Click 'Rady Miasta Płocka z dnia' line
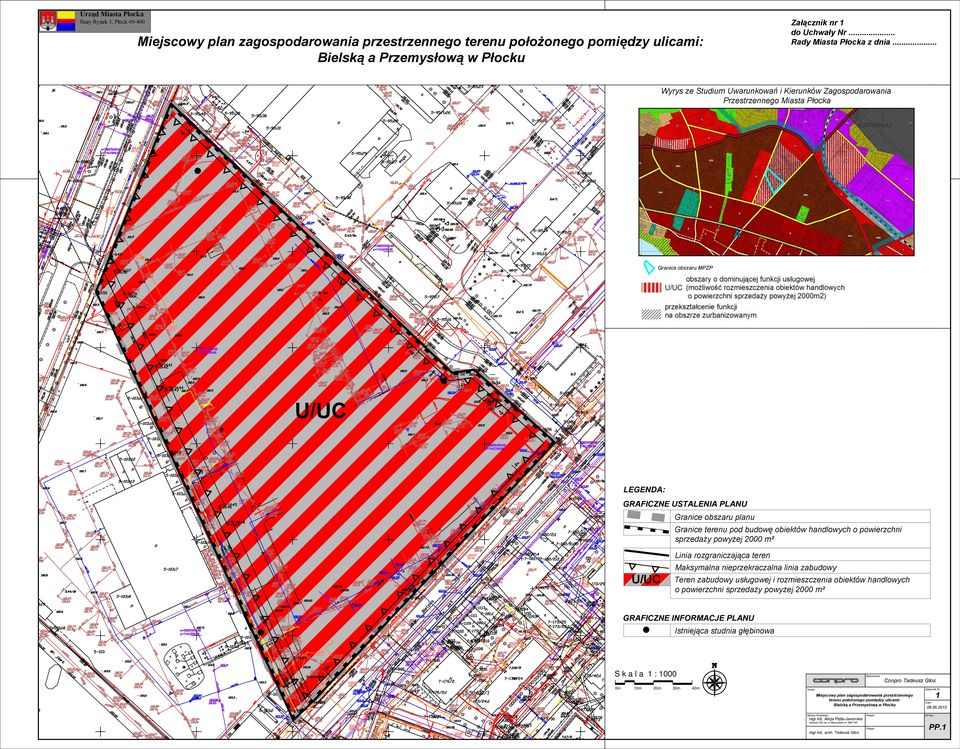The height and width of the screenshot is (749, 960). (864, 43)
